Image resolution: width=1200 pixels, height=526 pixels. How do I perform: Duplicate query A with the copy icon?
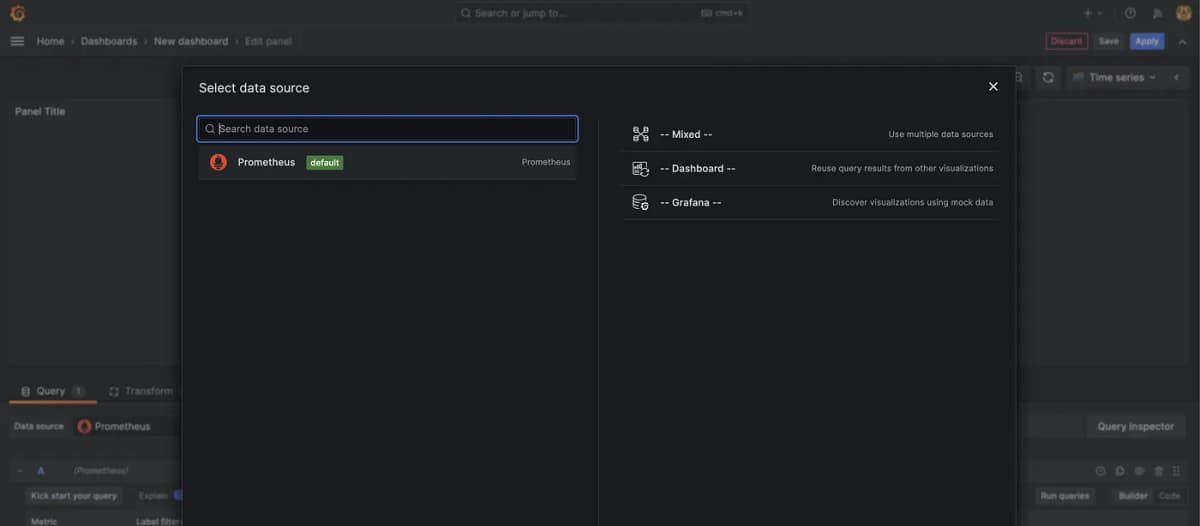[1120, 471]
